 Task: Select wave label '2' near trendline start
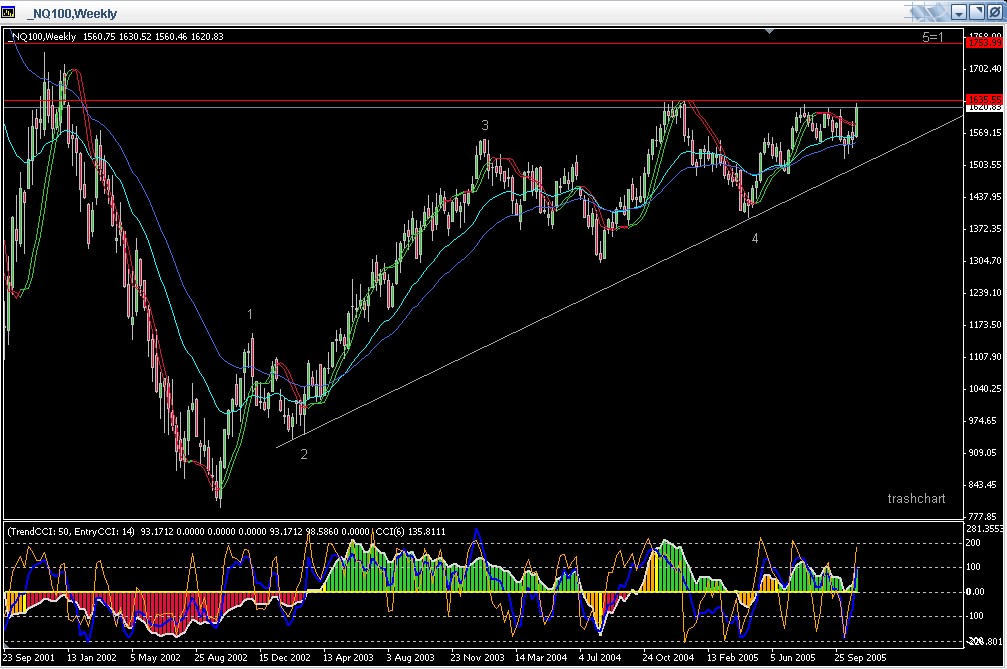click(304, 454)
